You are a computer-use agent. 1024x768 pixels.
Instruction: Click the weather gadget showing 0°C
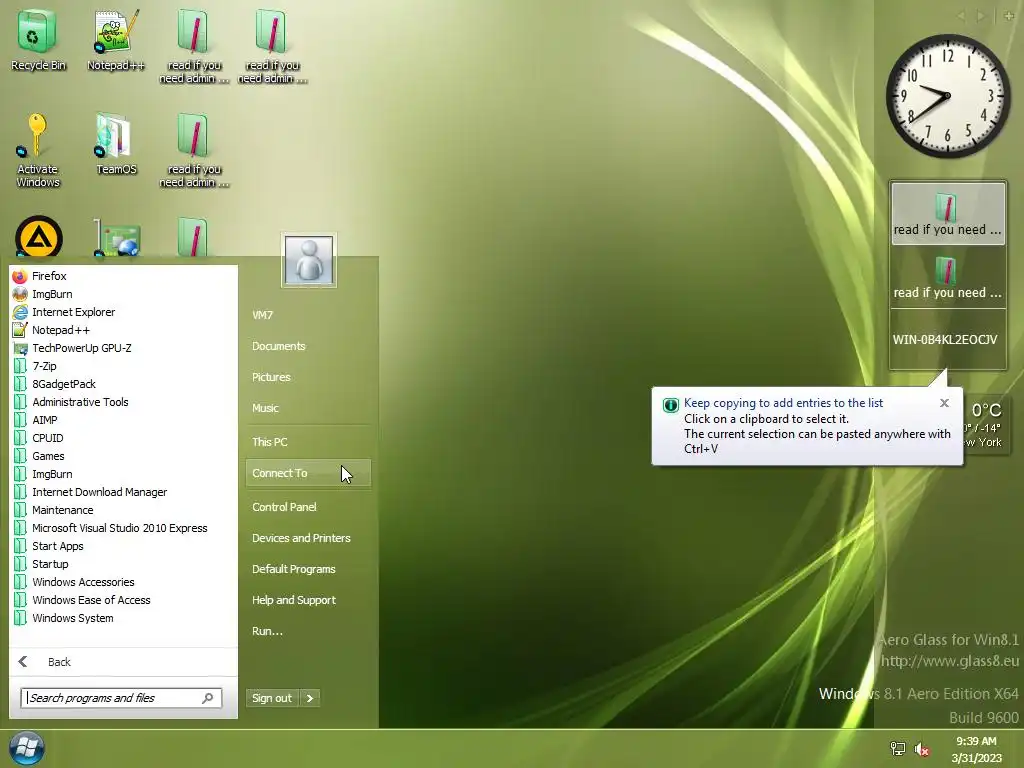click(x=985, y=424)
